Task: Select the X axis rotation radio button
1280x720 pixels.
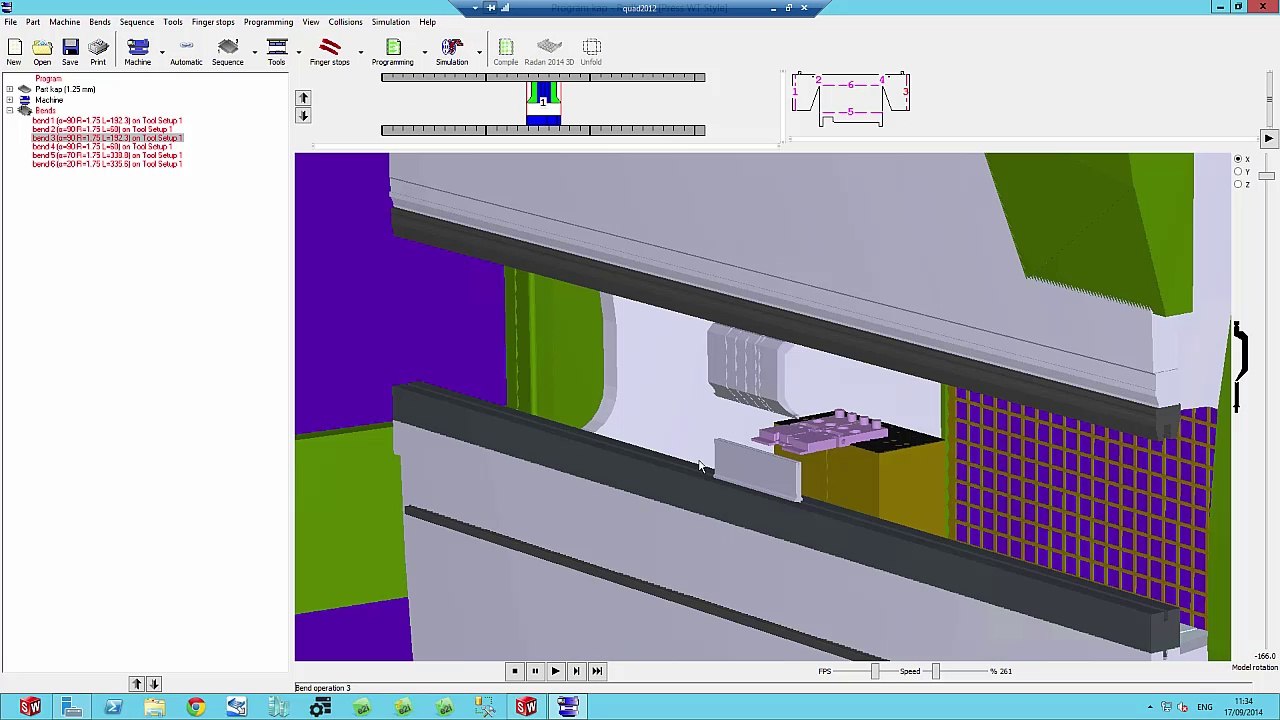Action: pyautogui.click(x=1238, y=159)
